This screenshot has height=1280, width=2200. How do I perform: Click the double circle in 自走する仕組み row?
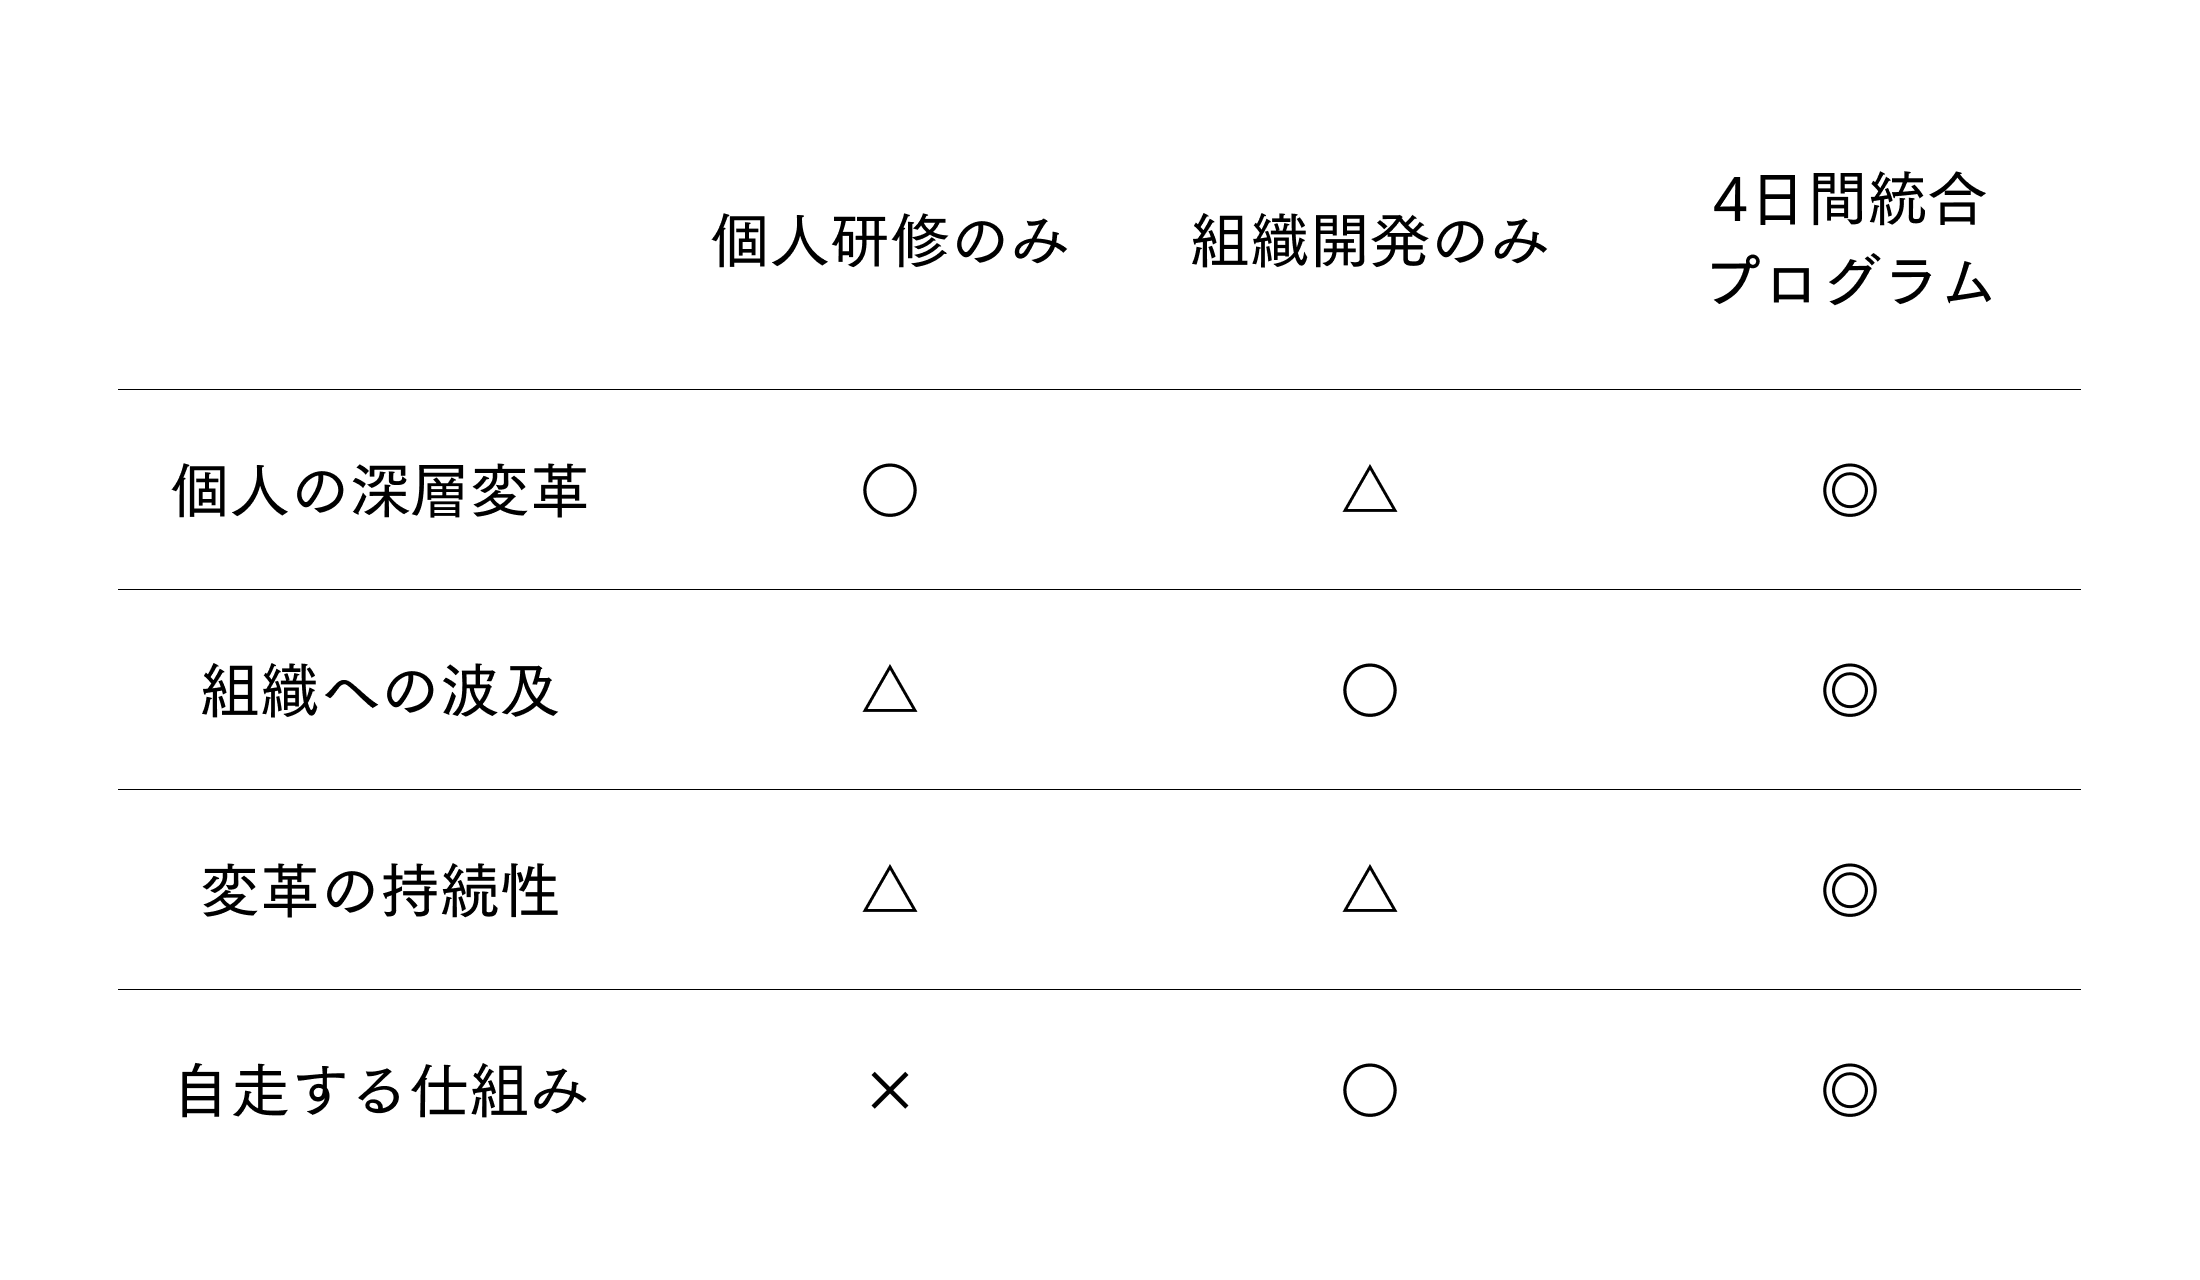(1849, 1090)
